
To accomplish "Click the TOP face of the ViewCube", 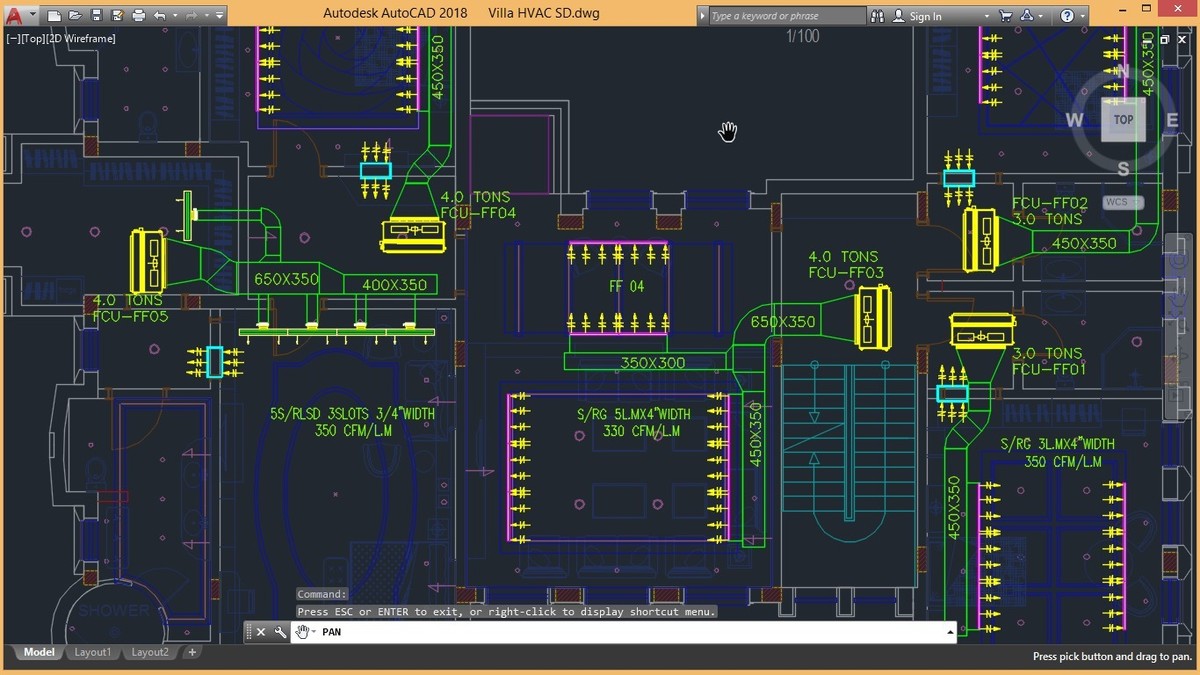I will [x=1123, y=120].
